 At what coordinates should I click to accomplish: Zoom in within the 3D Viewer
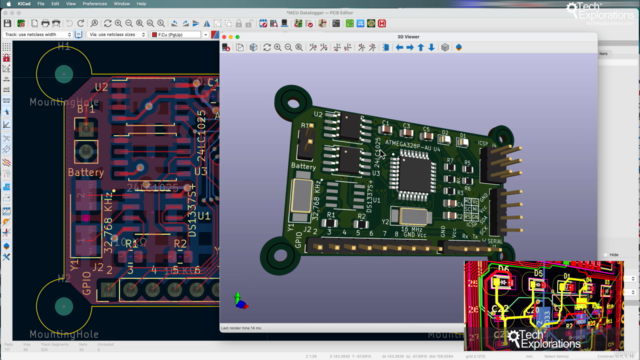click(x=278, y=48)
